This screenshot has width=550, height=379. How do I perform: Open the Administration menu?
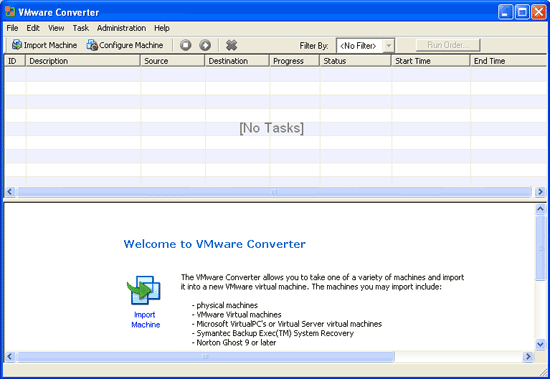coord(121,28)
